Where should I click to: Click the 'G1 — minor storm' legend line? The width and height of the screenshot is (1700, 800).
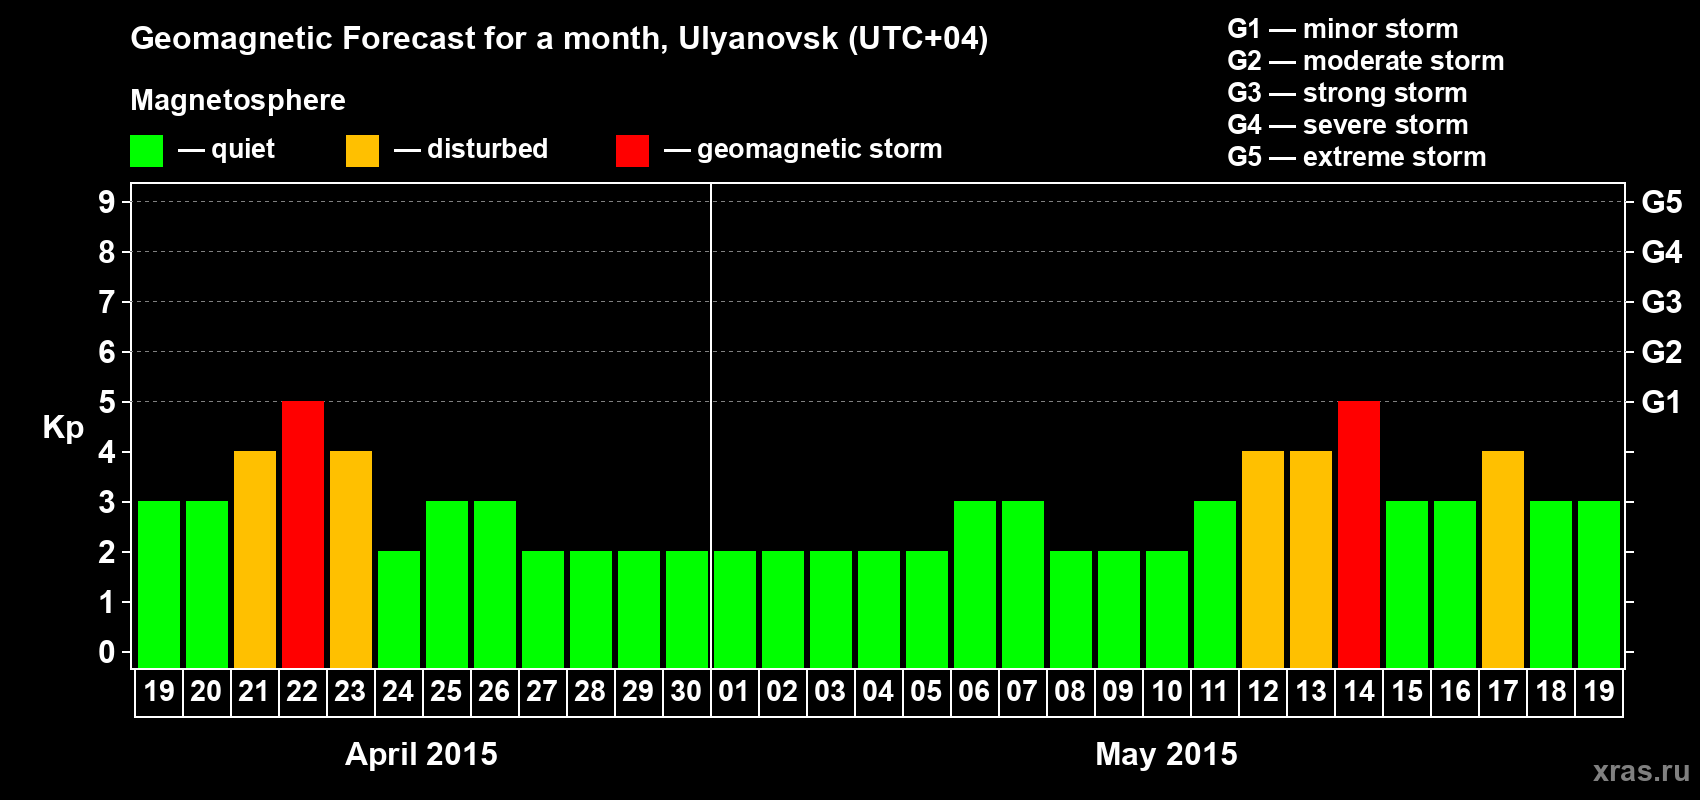tap(1343, 29)
